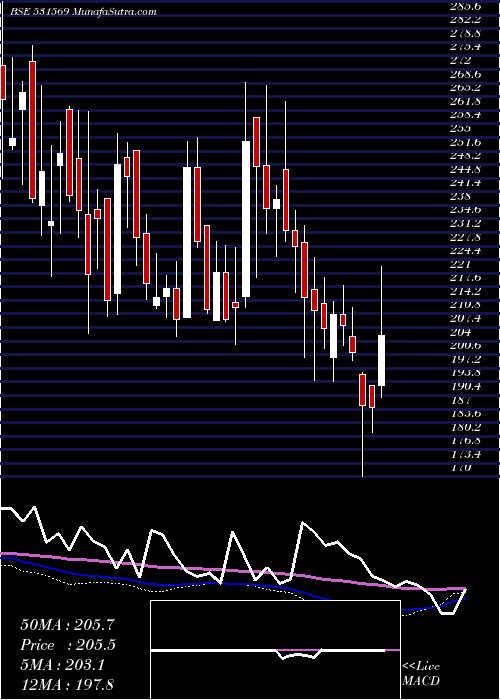This screenshot has height=700, width=500.
Task: Click the 176.8 price axis label
Action: point(466,441)
